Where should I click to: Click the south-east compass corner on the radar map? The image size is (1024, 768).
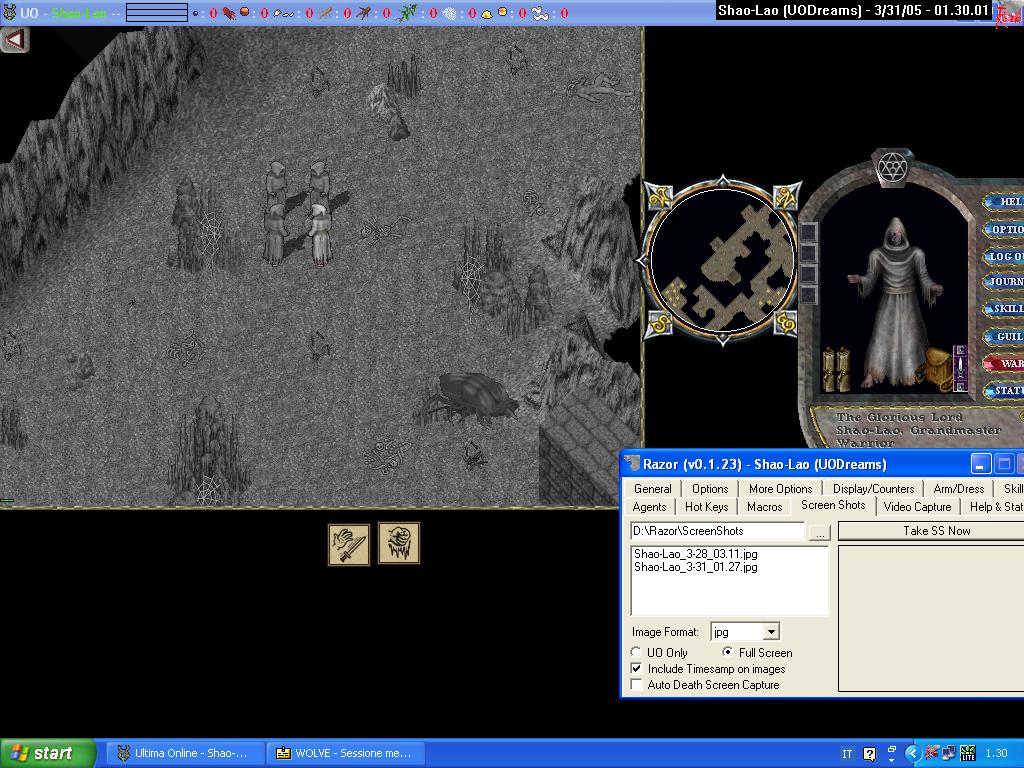(x=787, y=325)
